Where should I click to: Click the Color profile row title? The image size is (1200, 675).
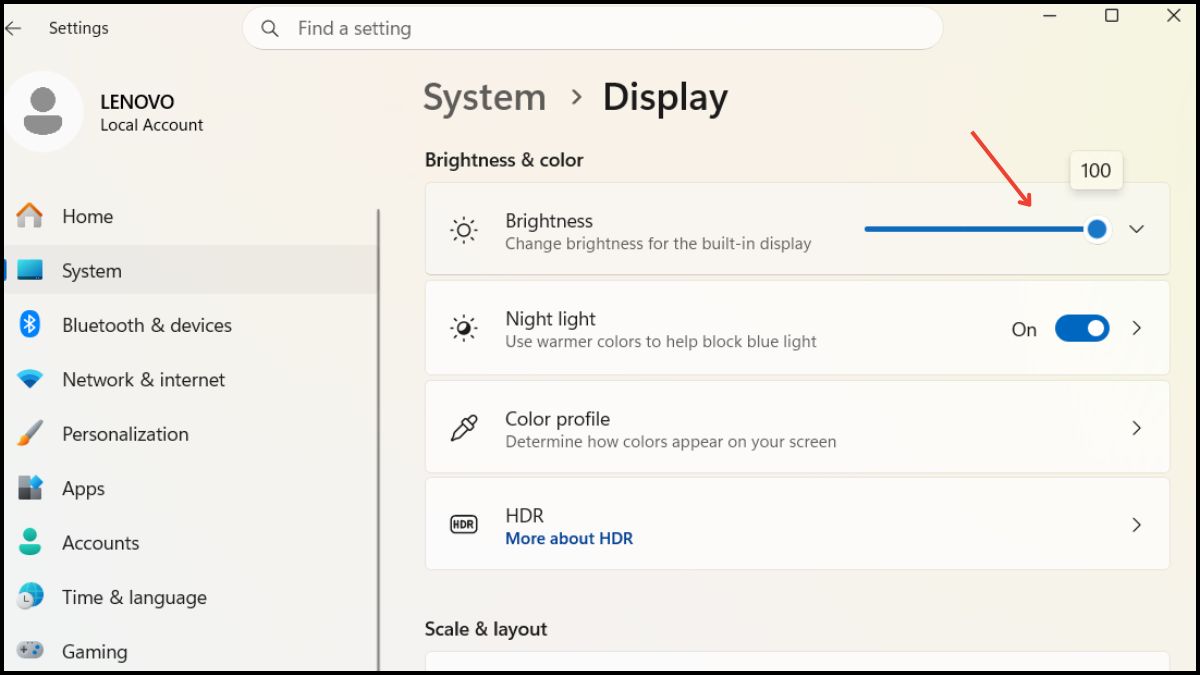click(557, 419)
